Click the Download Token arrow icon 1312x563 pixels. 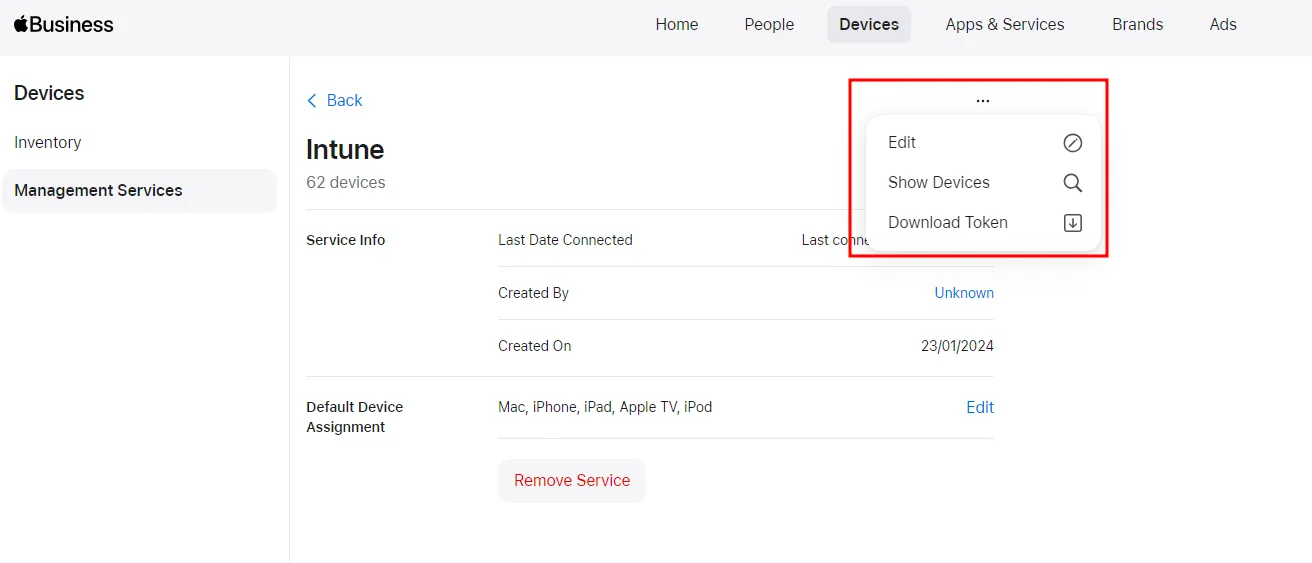click(x=1072, y=223)
